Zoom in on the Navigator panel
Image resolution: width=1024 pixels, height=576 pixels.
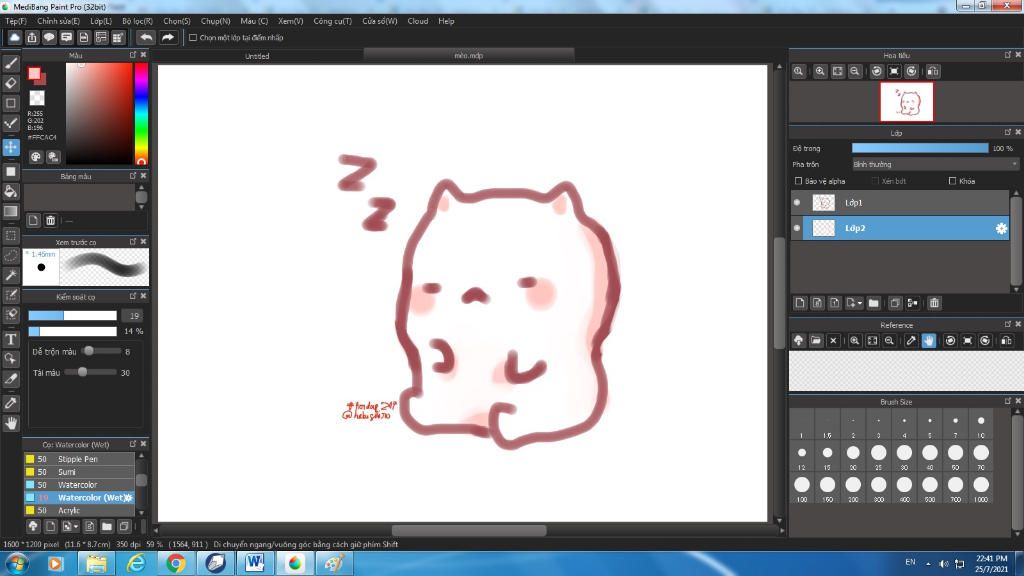click(820, 71)
